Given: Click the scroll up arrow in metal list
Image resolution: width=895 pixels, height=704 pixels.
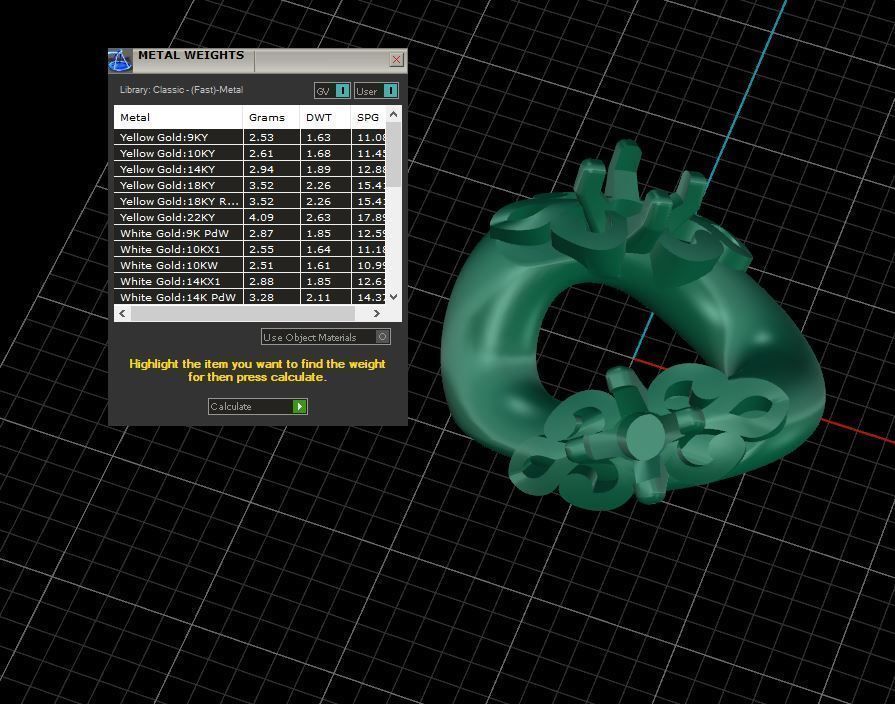Looking at the screenshot, I should click(393, 114).
